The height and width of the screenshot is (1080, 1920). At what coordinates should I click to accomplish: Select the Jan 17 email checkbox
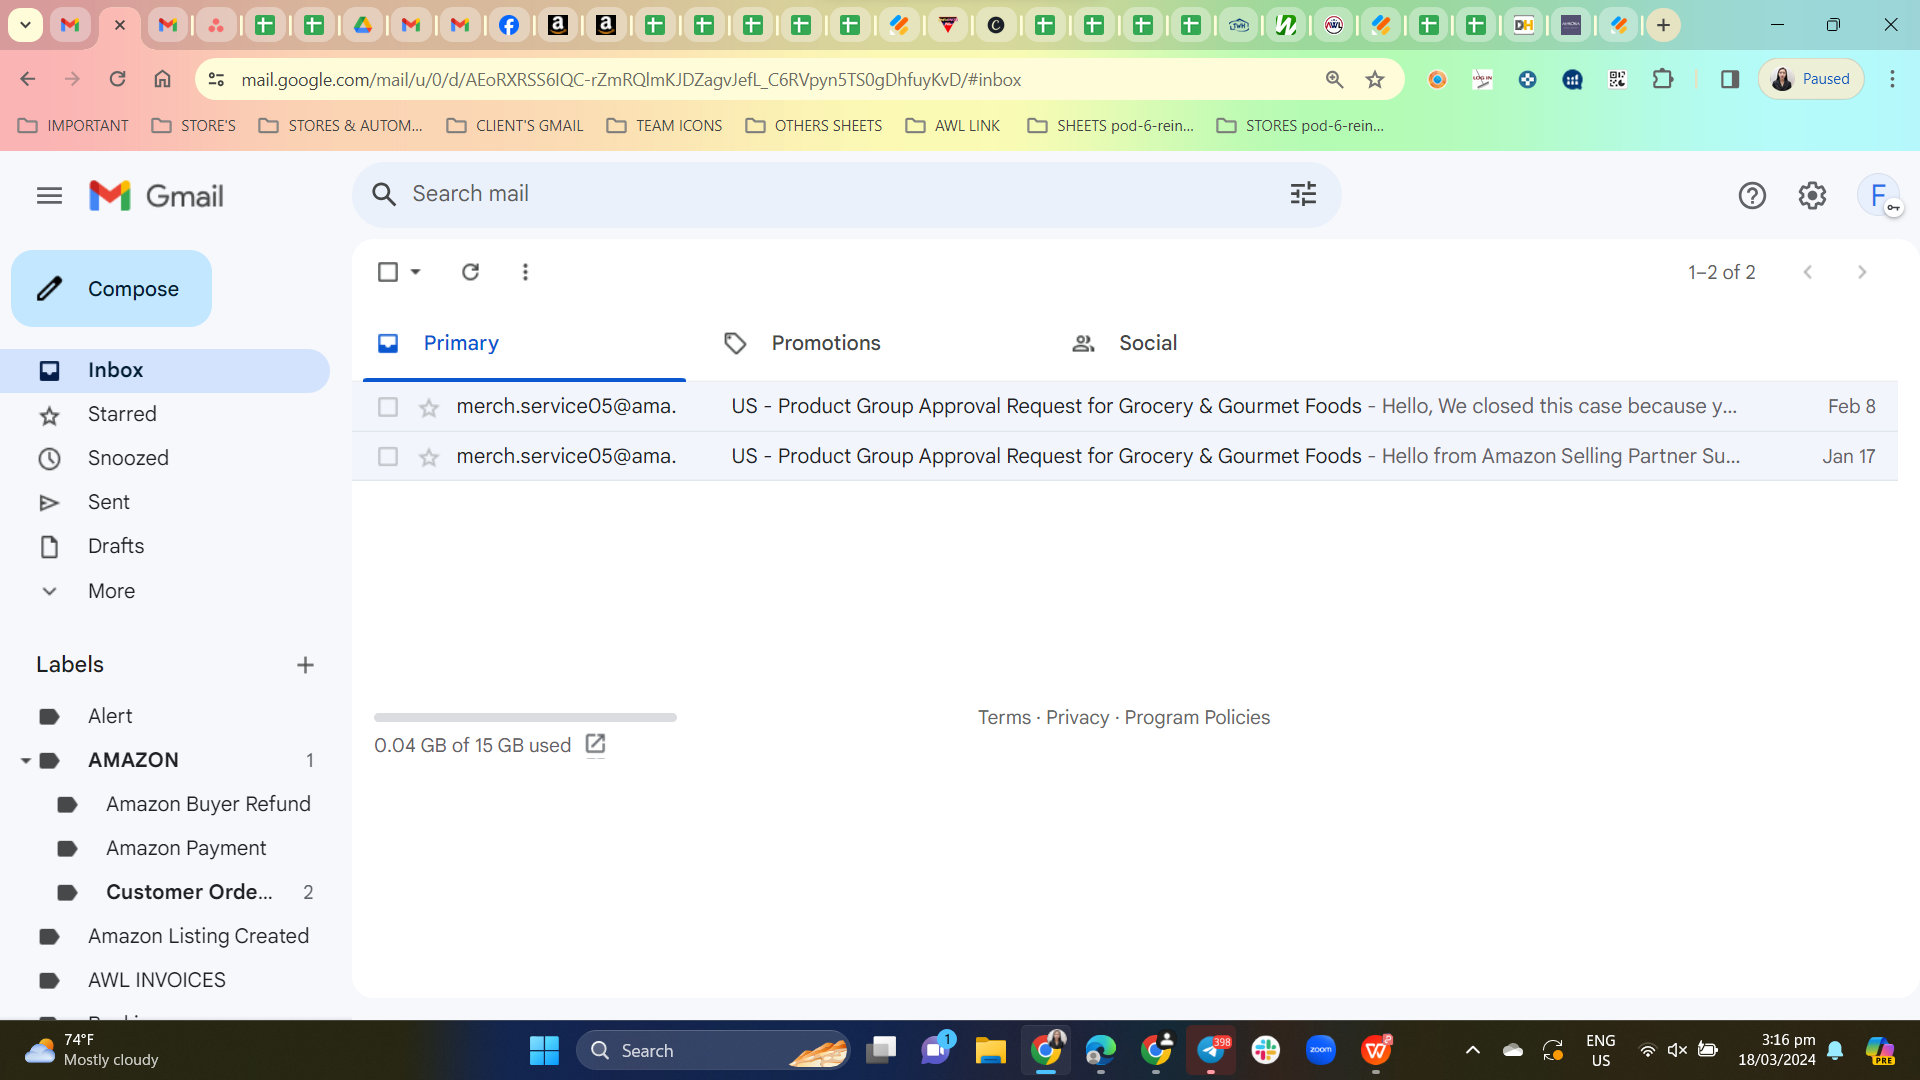pyautogui.click(x=388, y=457)
